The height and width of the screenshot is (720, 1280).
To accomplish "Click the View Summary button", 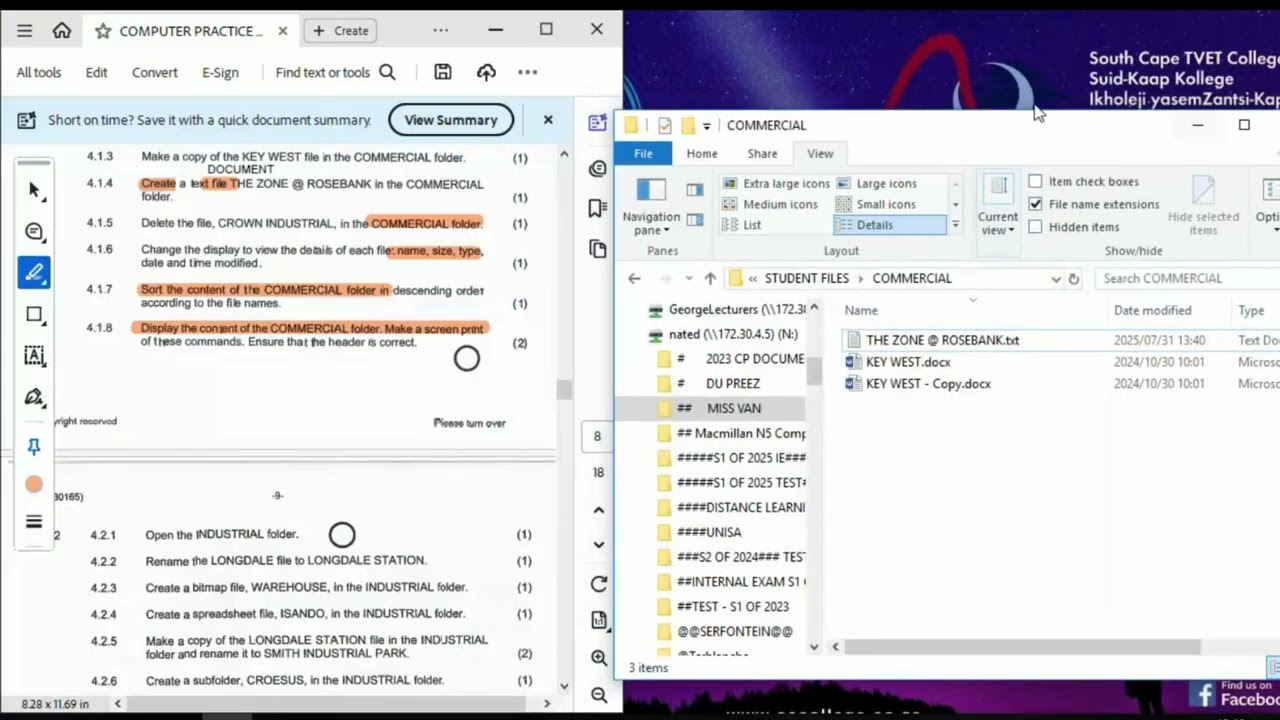I will click(x=451, y=120).
